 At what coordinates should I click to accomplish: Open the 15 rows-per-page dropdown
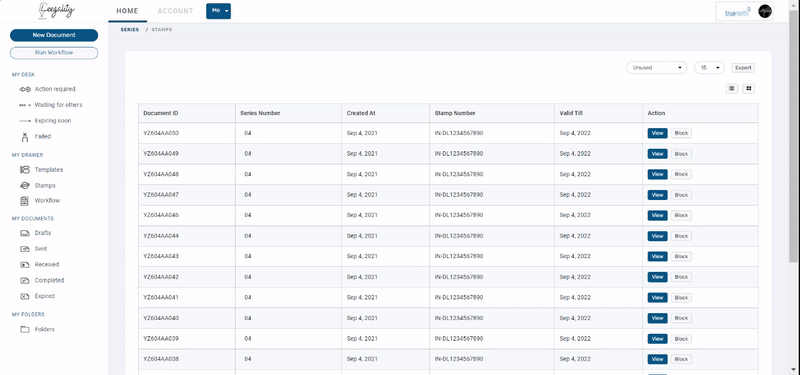(x=709, y=67)
